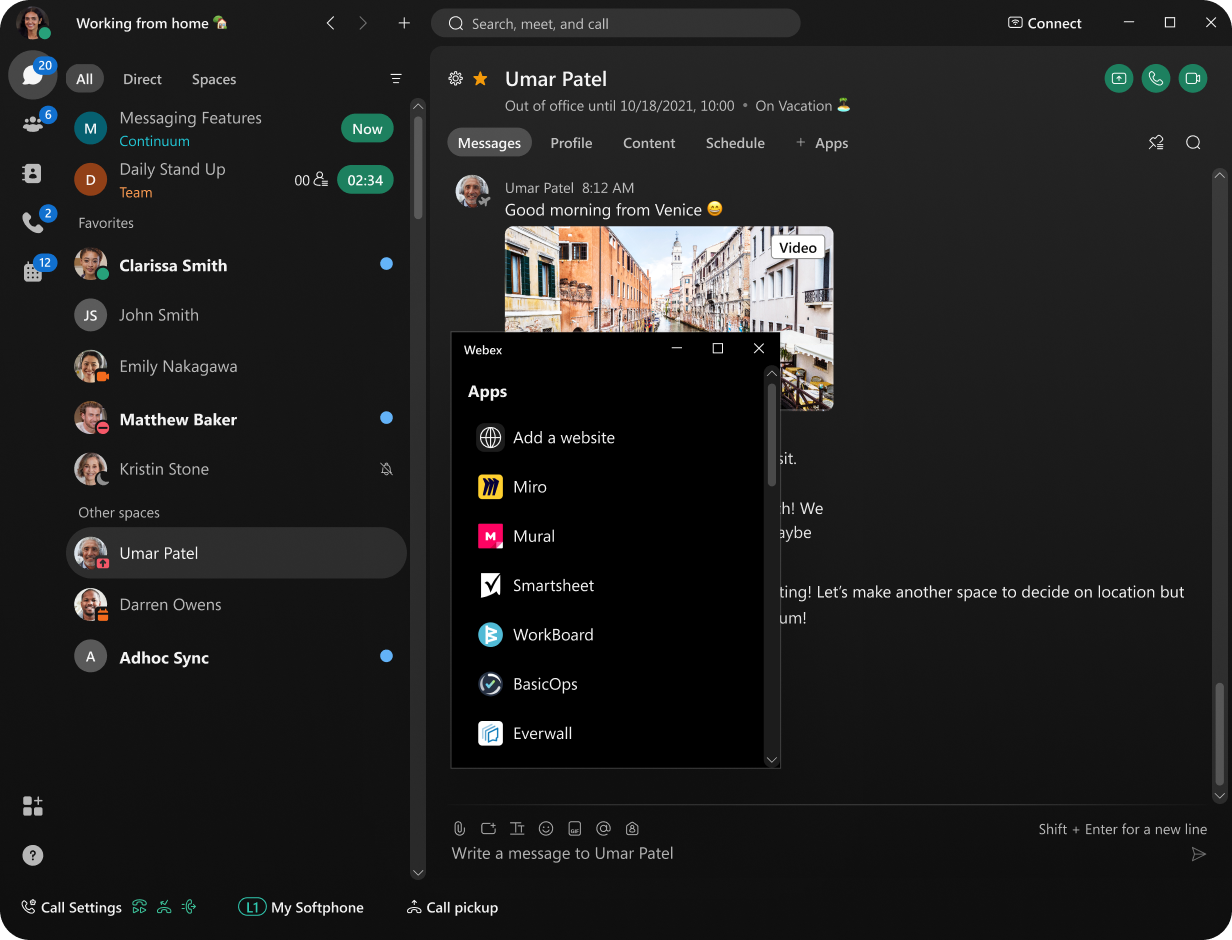Open the GIF picker
Viewport: 1232px width, 940px height.
575,828
